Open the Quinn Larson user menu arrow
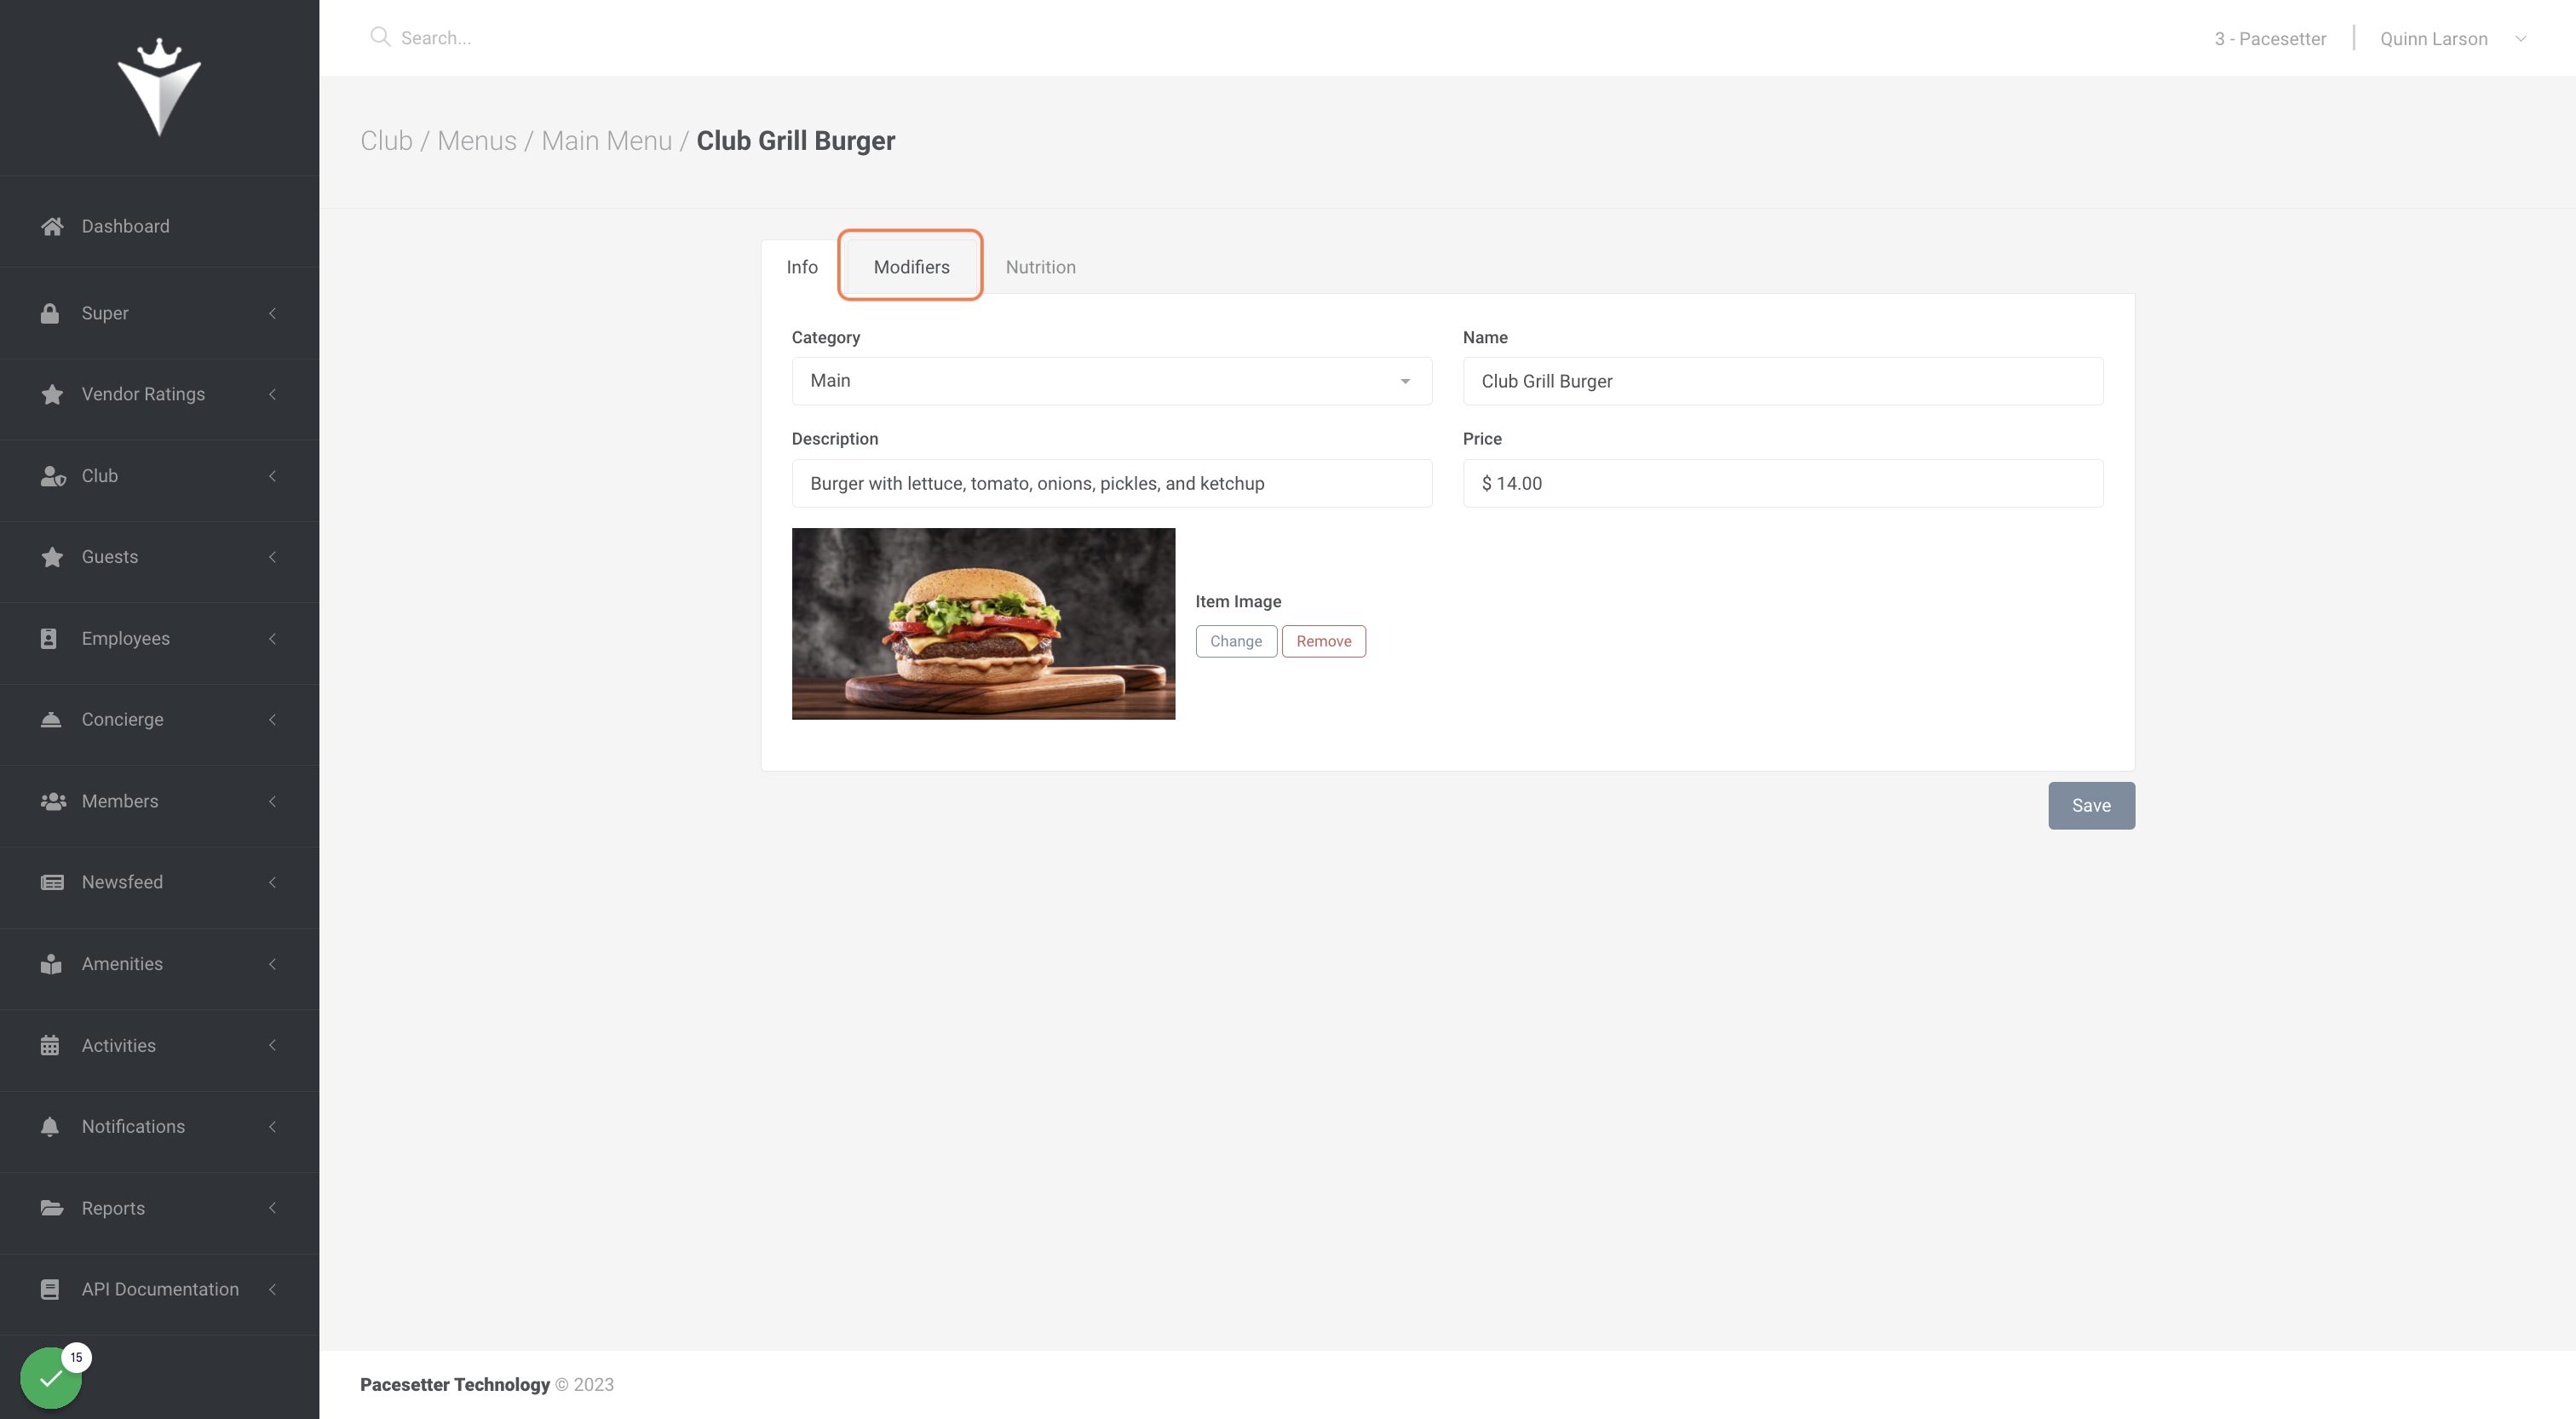 point(2521,39)
